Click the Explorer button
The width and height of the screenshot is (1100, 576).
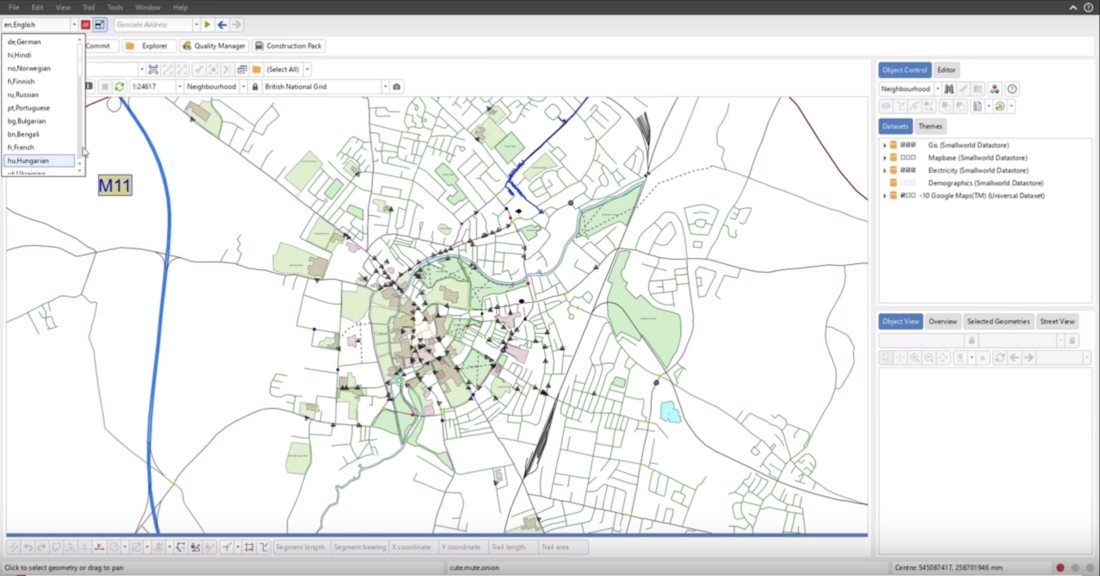pos(148,46)
